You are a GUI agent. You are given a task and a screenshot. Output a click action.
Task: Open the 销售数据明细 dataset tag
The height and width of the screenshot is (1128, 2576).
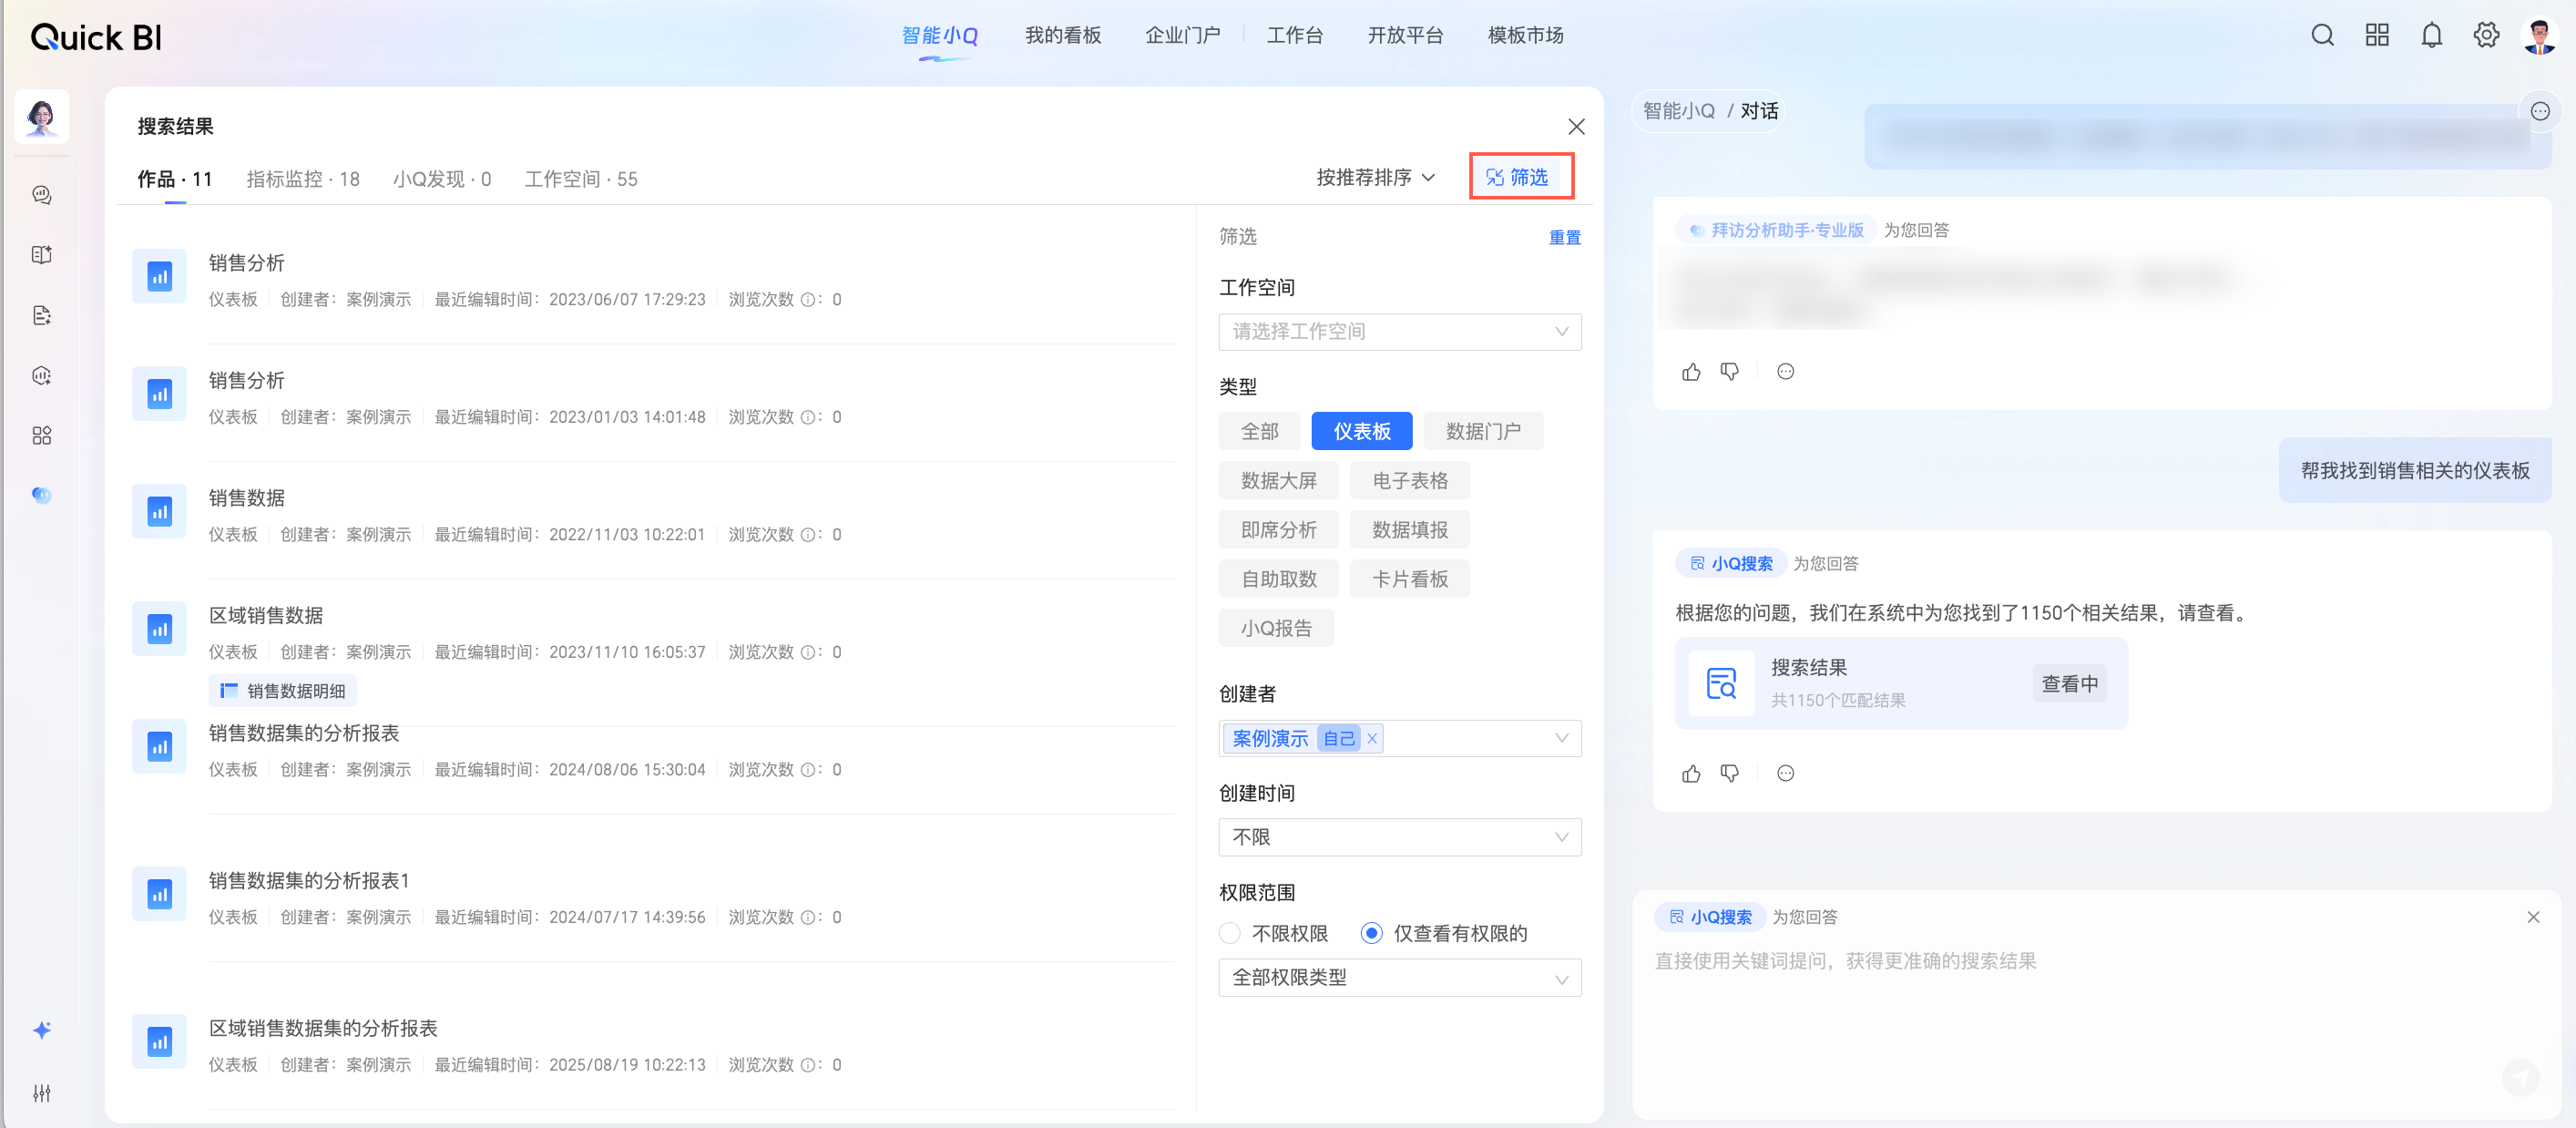point(283,691)
